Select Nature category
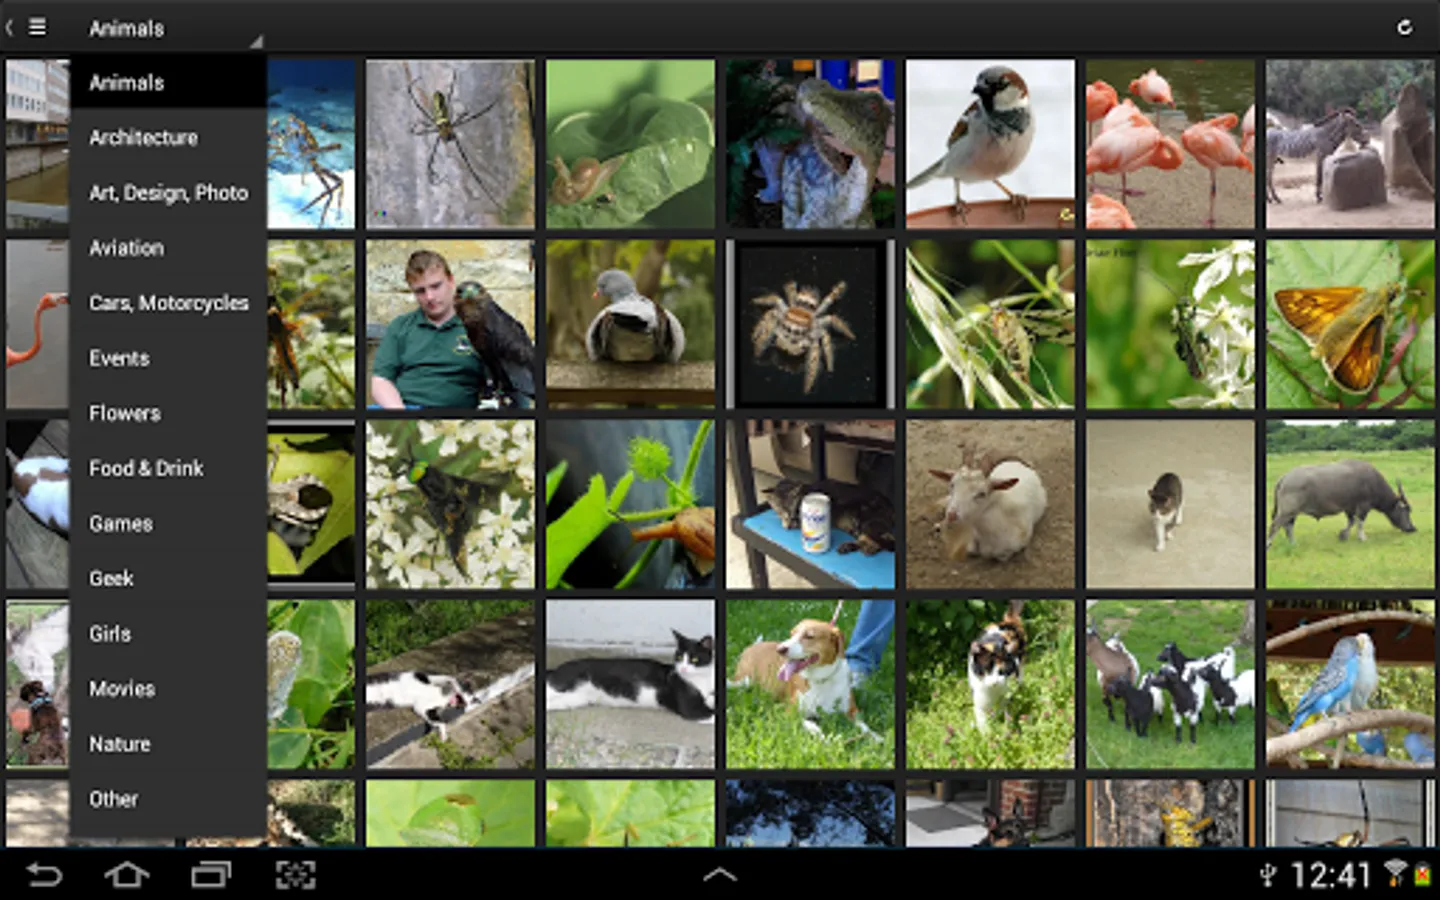 (168, 743)
